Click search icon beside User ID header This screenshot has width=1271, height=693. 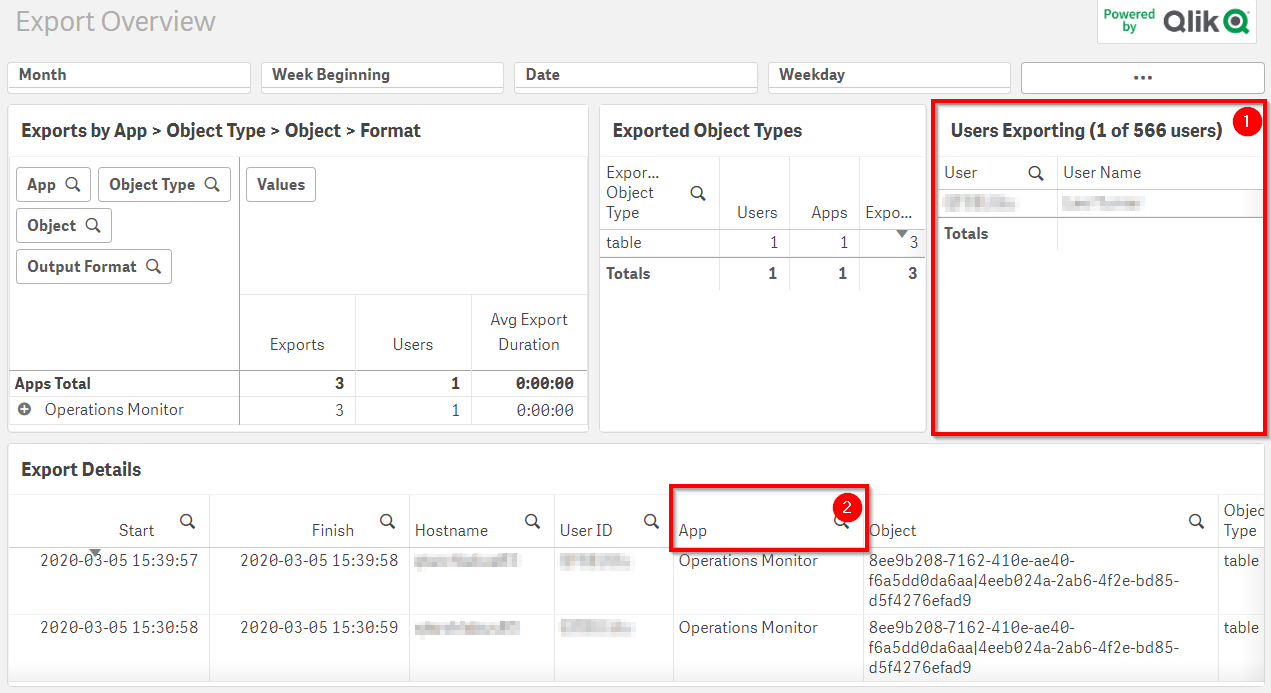651,521
